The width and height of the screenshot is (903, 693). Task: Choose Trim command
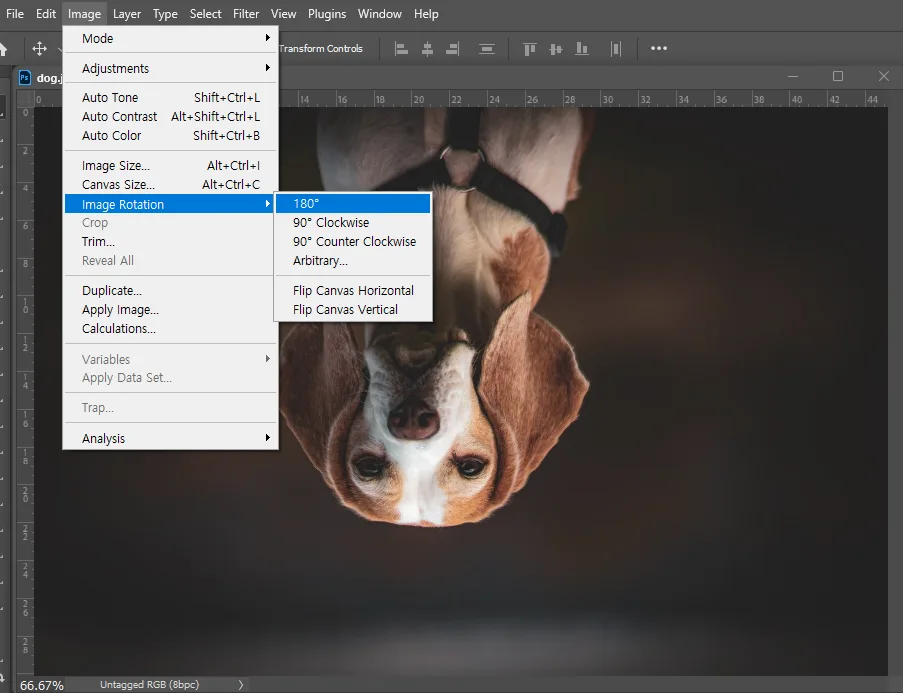point(171,241)
